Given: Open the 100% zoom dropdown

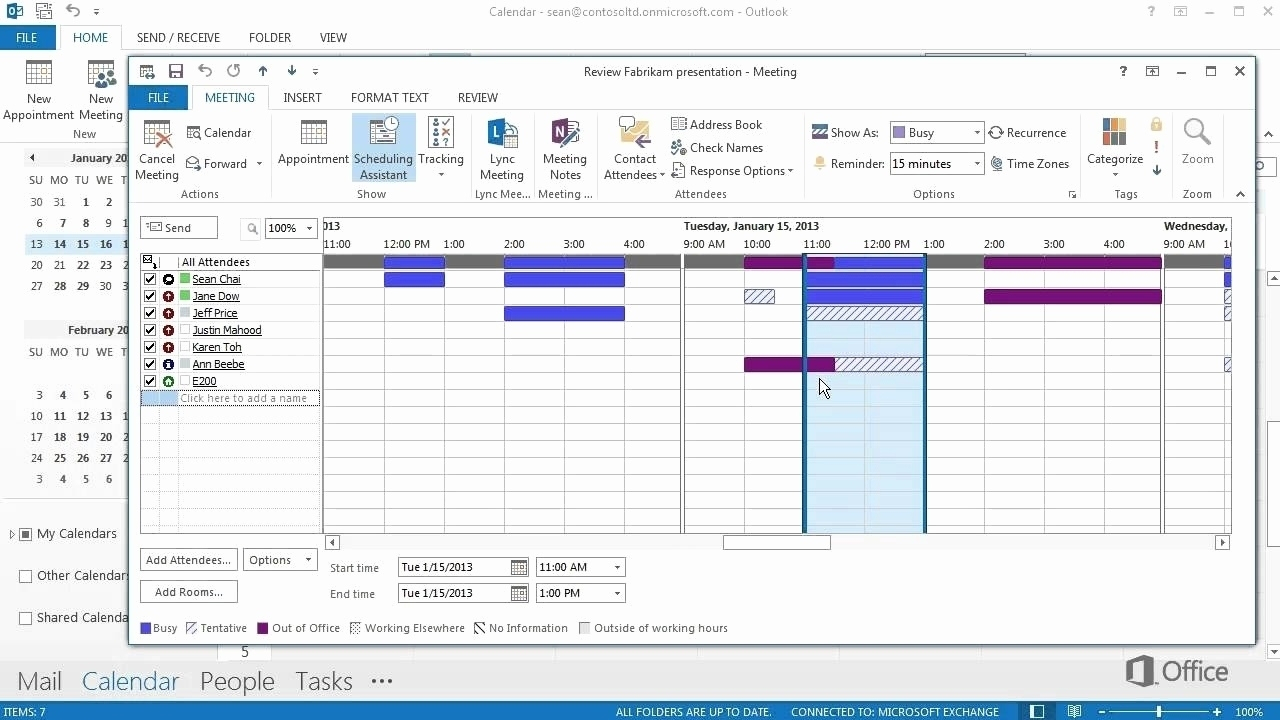Looking at the screenshot, I should [309, 228].
